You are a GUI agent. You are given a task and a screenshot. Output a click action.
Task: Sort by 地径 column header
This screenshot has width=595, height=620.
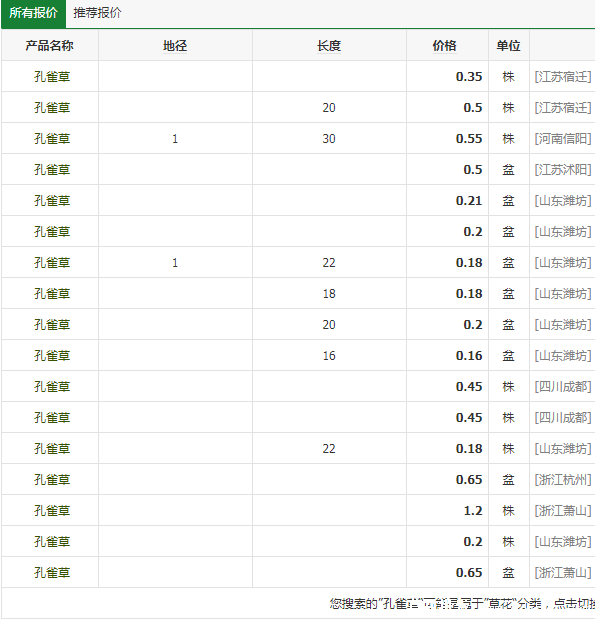175,46
